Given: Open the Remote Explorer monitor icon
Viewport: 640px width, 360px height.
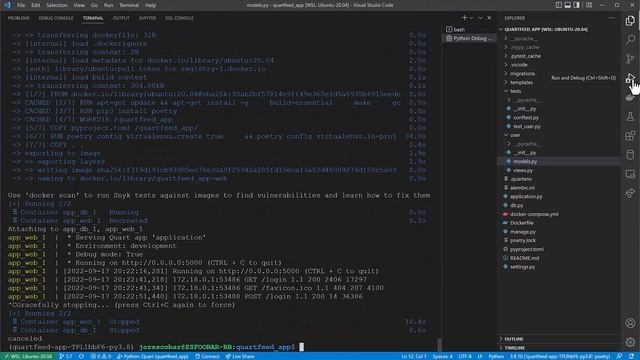Looking at the screenshot, I should point(630,174).
